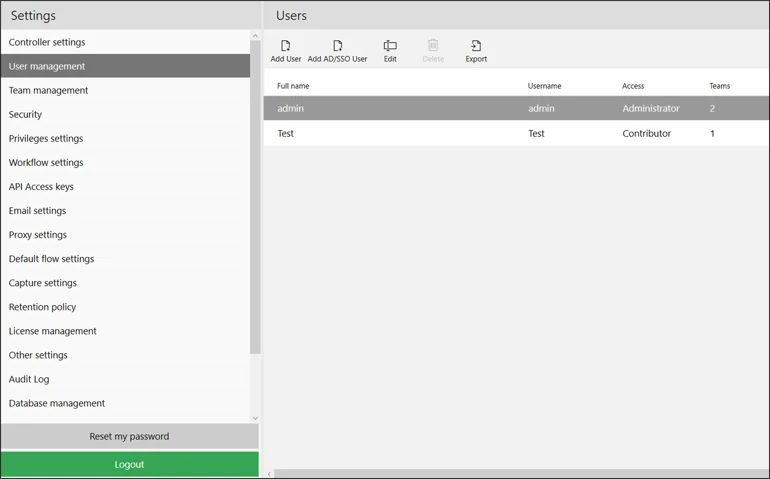770x479 pixels.
Task: Click the Add User icon
Action: click(285, 46)
